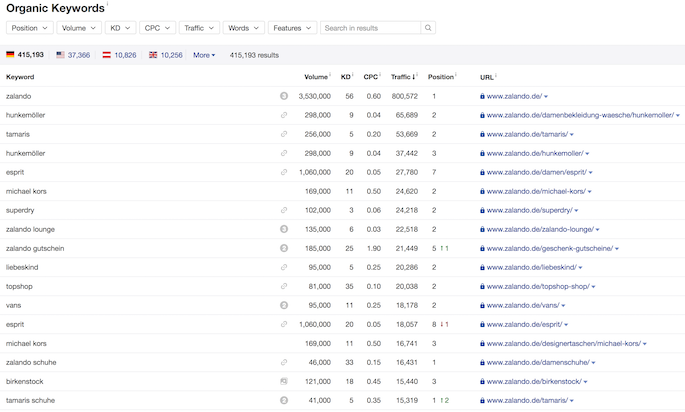Screen dimensions: 685x412
Task: Click SERP features icon in zalando lounge row
Action: point(284,229)
